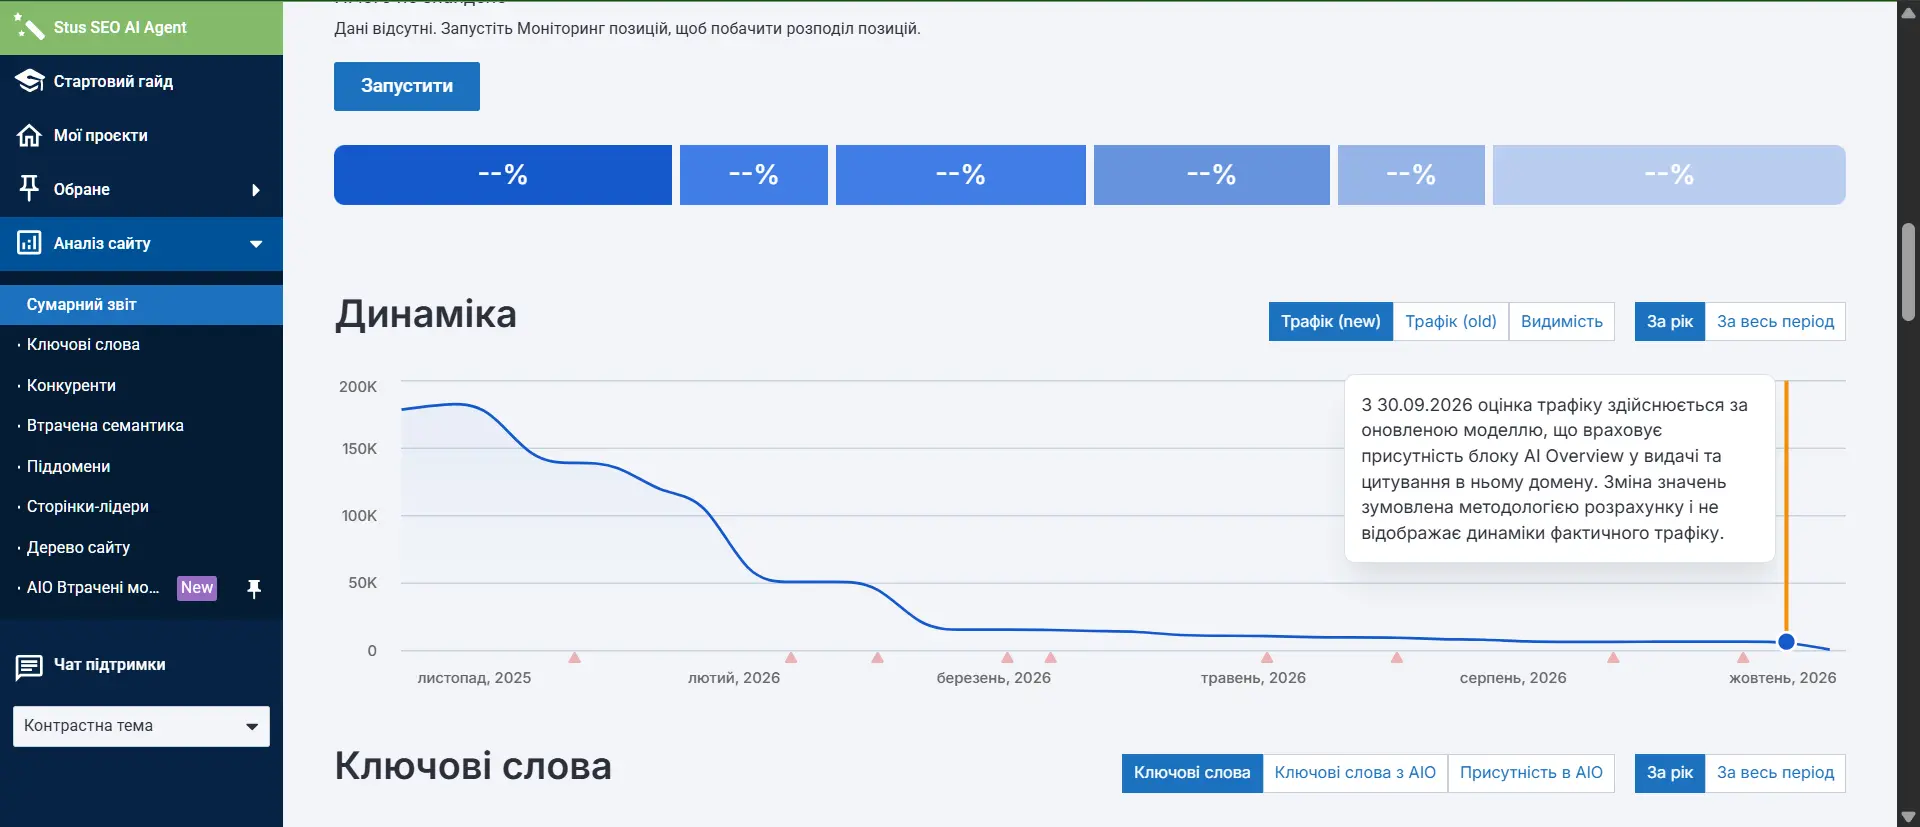Select За рік in the Ключові слова section
The image size is (1920, 827).
(x=1670, y=773)
